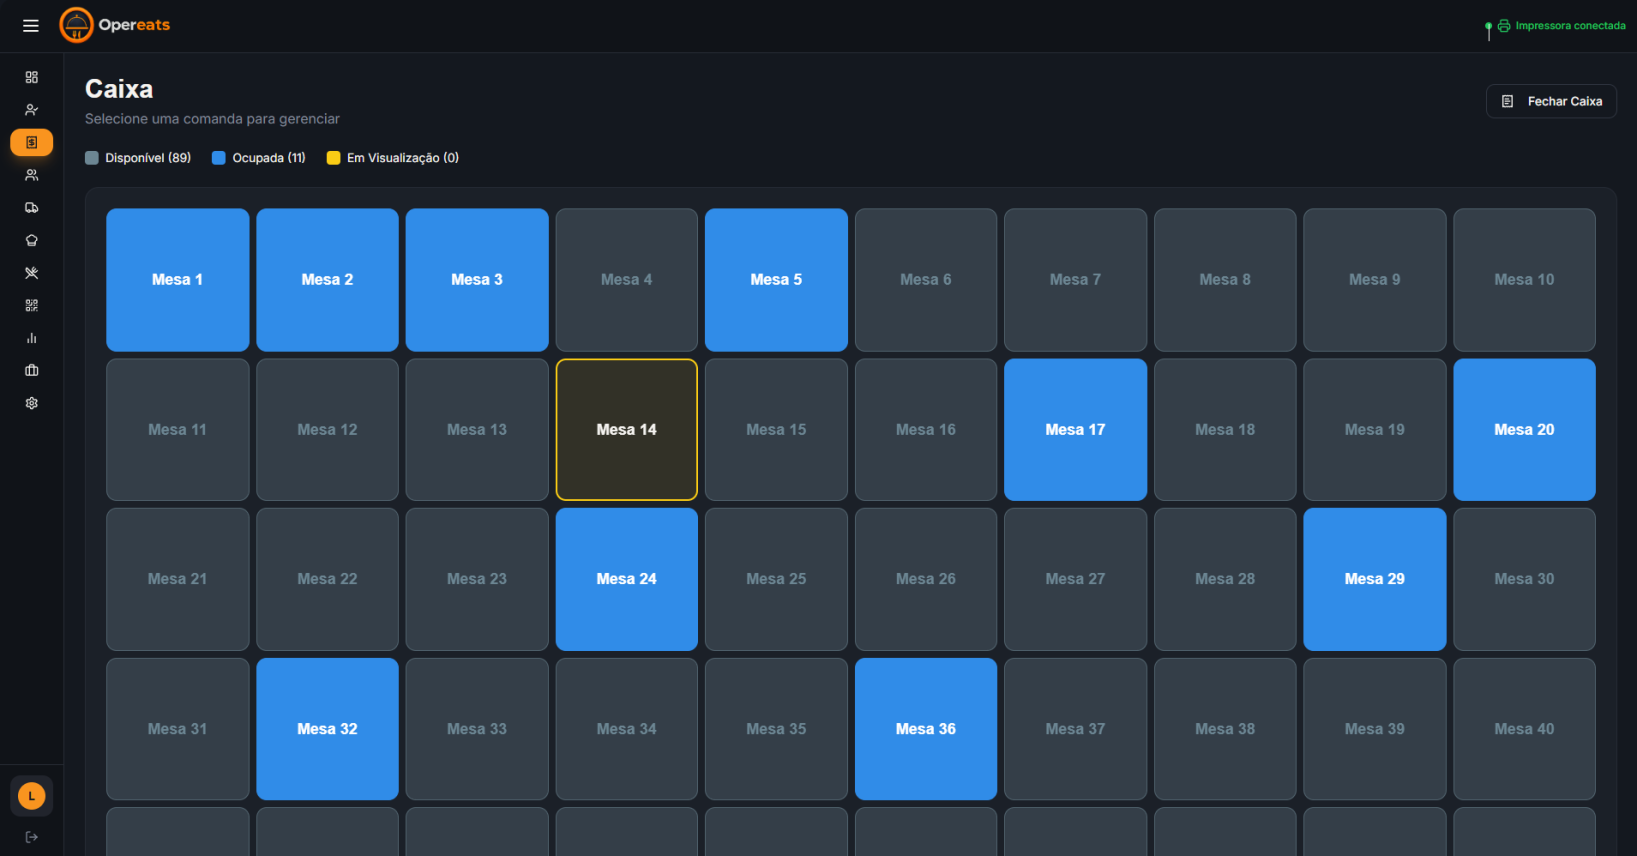Select Mesa 34 tile
This screenshot has width=1637, height=856.
coord(627,729)
